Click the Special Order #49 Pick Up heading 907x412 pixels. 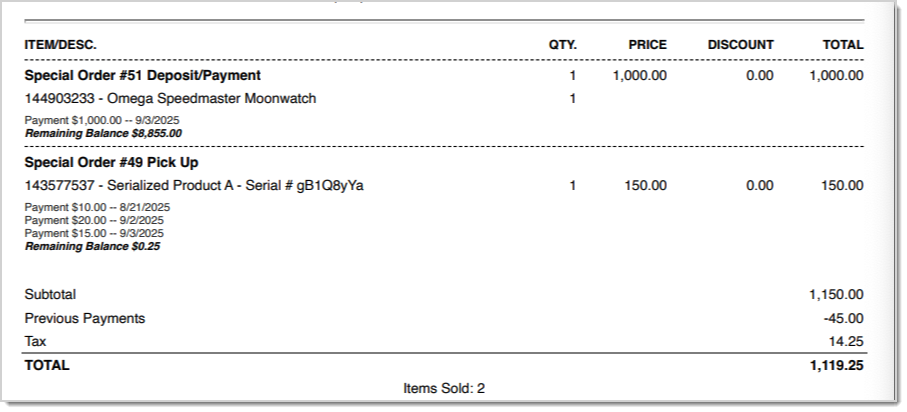118,162
